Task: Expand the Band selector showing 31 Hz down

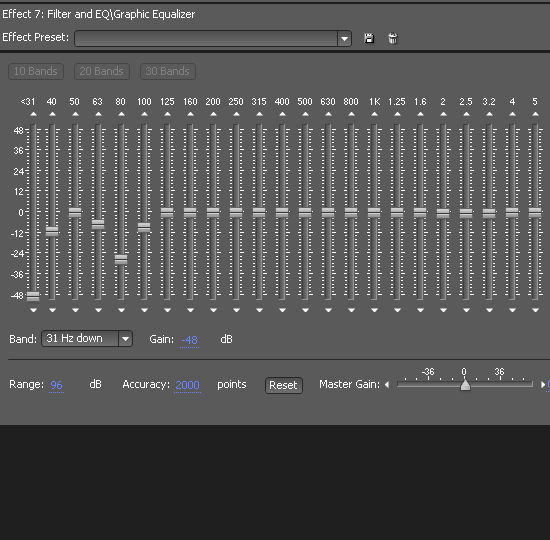Action: click(125, 339)
